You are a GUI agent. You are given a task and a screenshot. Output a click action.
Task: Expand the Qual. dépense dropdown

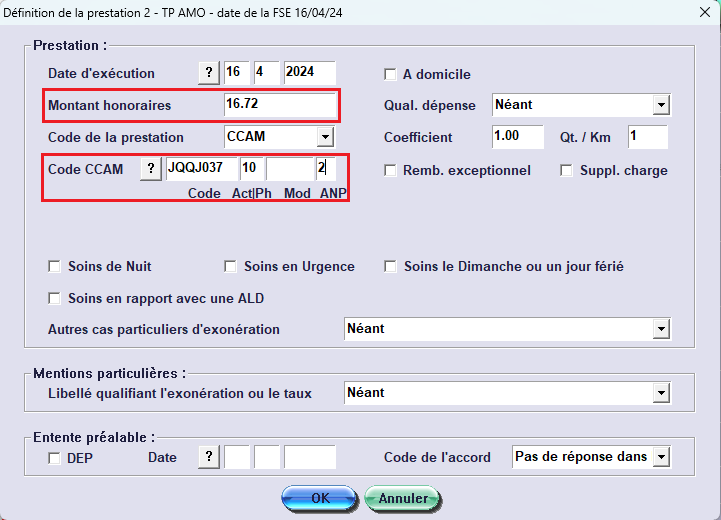pos(660,105)
